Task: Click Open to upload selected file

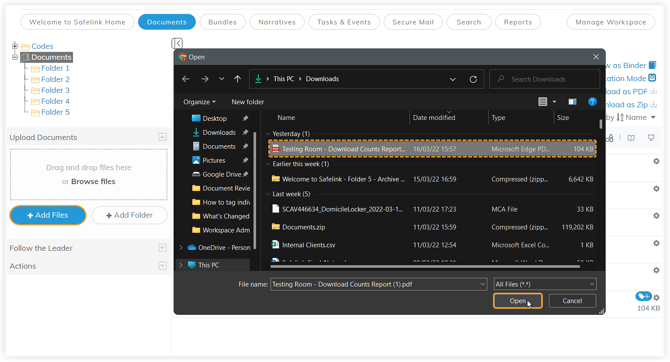Action: [x=517, y=301]
